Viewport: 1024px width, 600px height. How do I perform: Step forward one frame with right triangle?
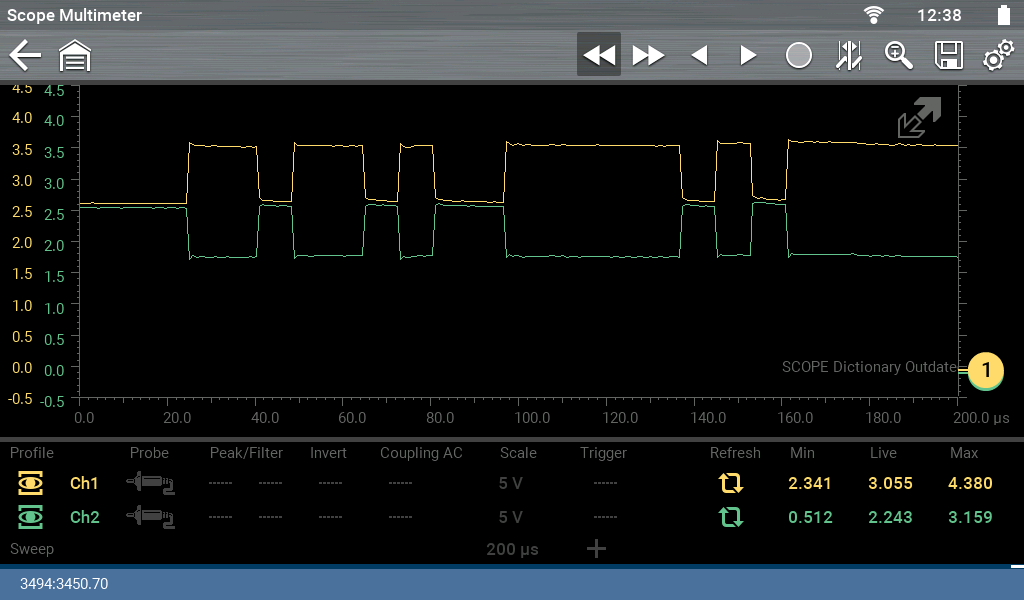(748, 56)
